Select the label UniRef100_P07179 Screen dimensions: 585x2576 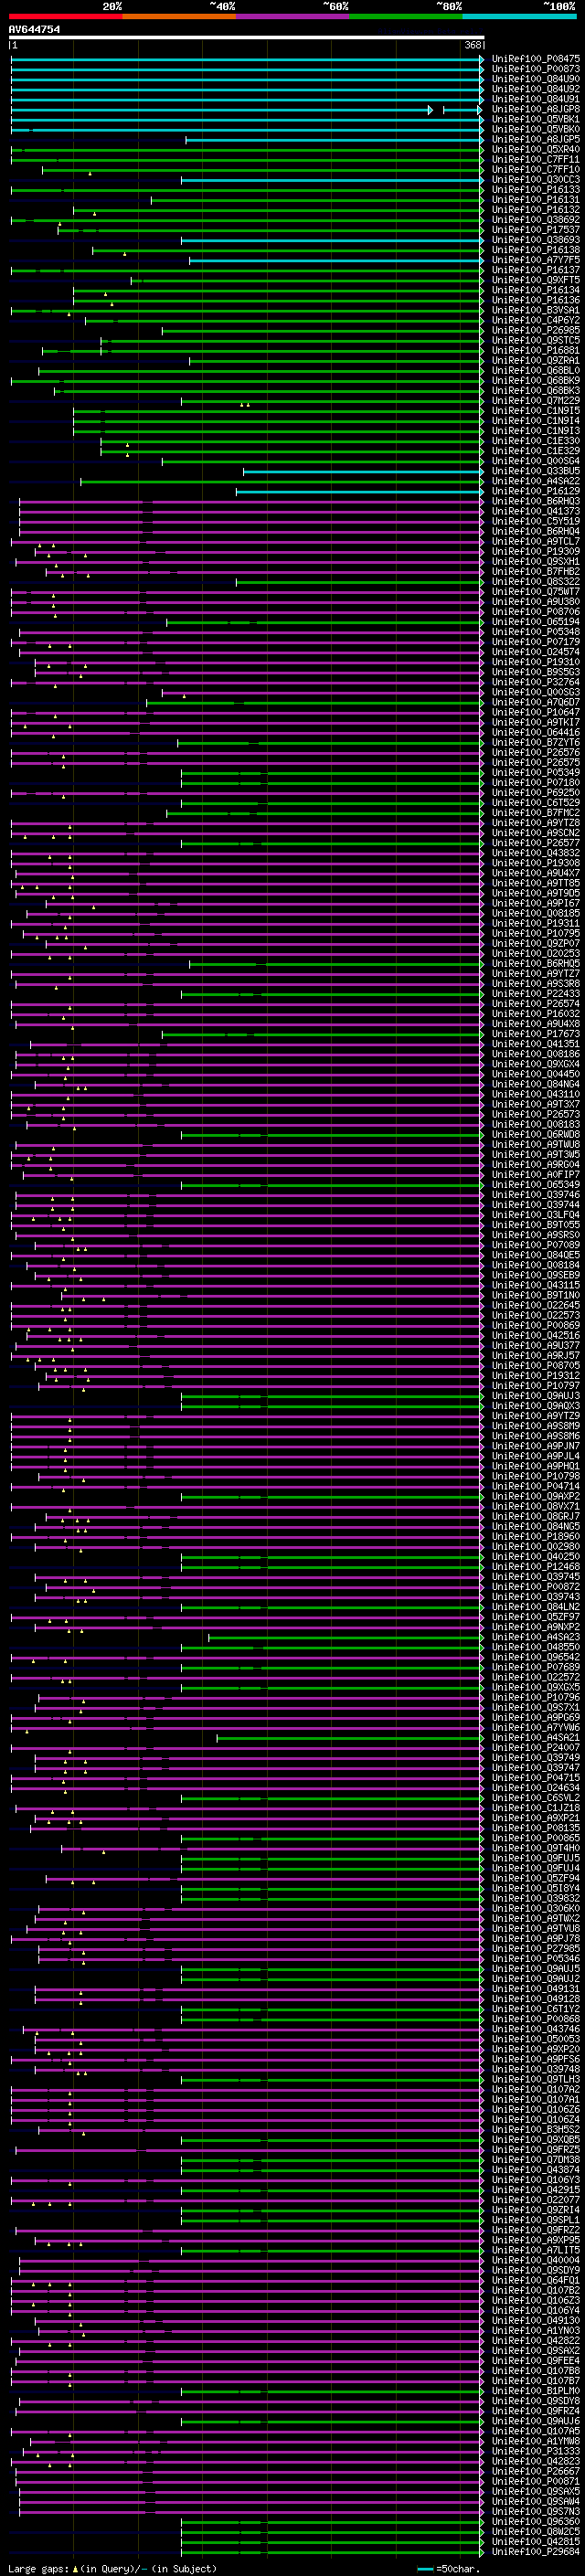535,642
